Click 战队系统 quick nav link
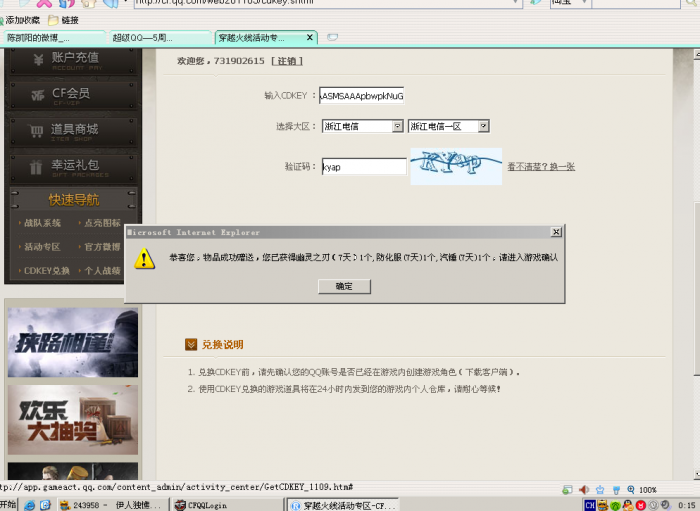The width and height of the screenshot is (700, 511). (42, 223)
